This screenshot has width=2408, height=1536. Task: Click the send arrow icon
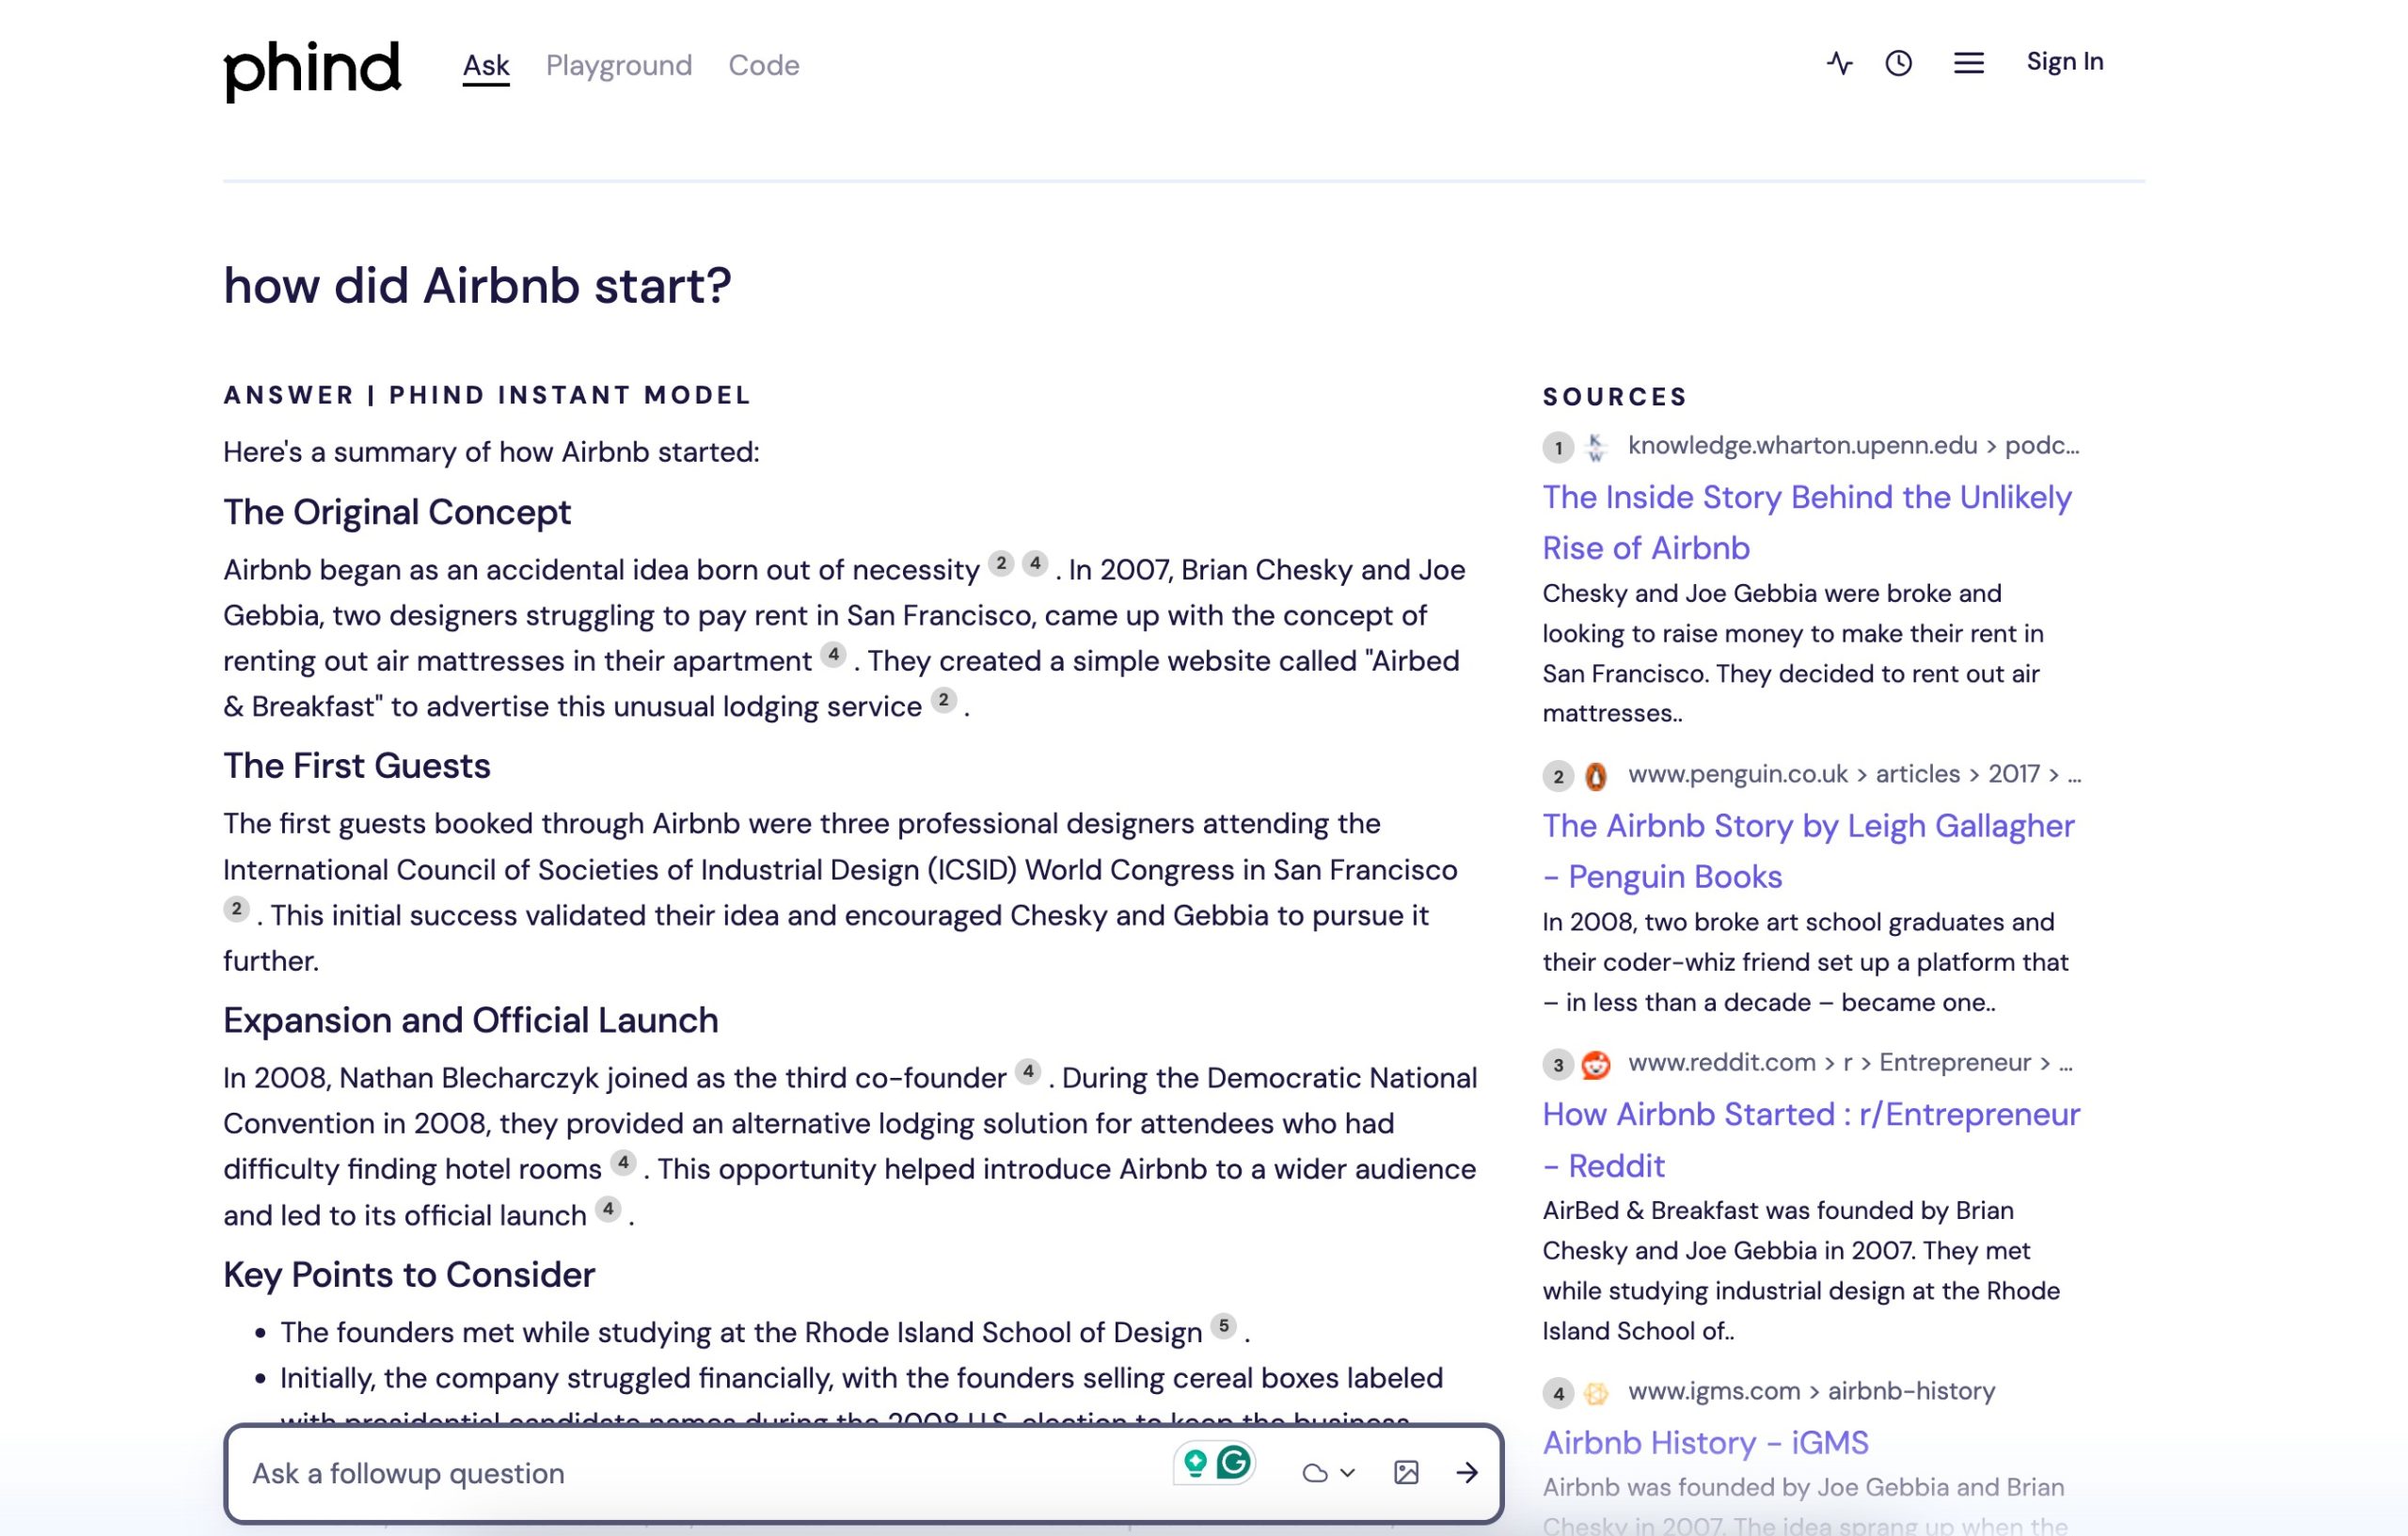tap(1465, 1473)
